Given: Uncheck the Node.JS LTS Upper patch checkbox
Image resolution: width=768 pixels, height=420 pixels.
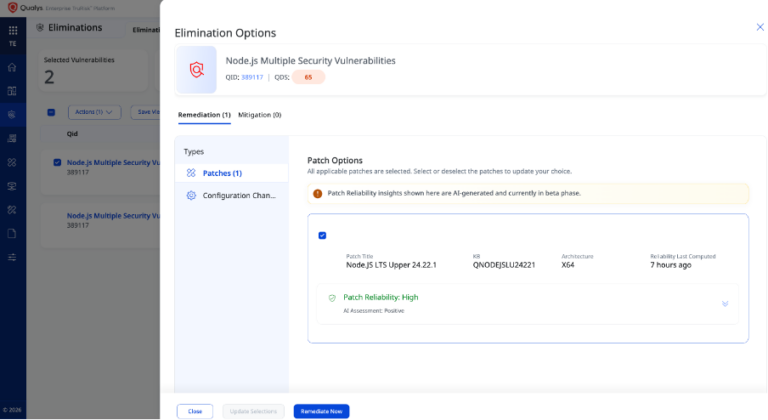Looking at the screenshot, I should pyautogui.click(x=322, y=236).
